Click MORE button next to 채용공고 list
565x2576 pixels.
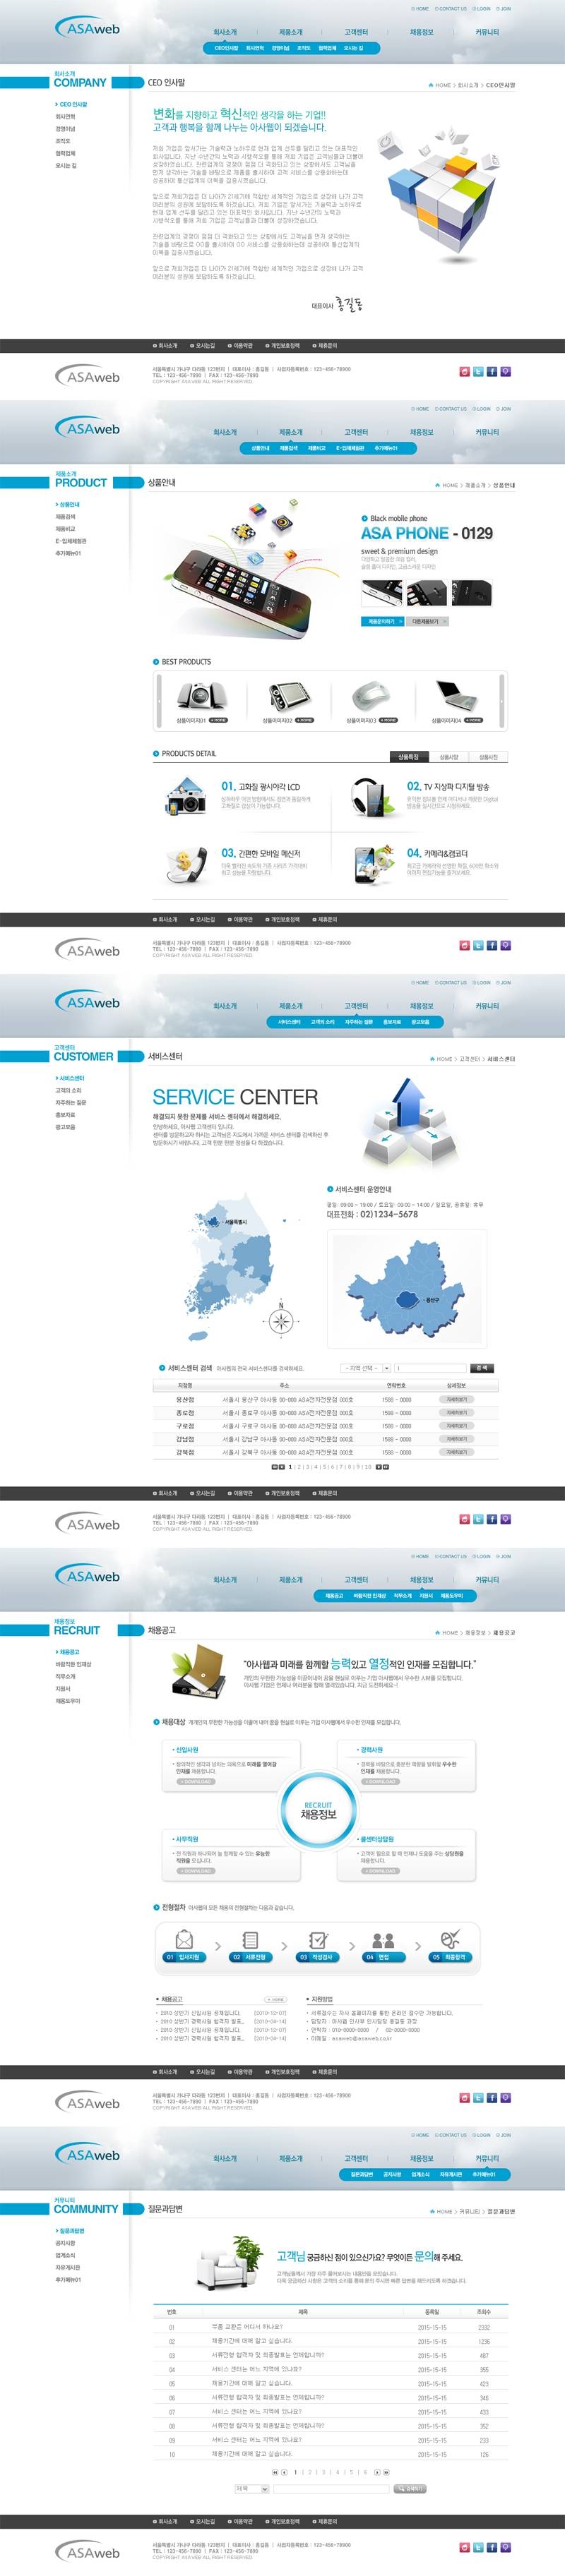click(276, 2000)
